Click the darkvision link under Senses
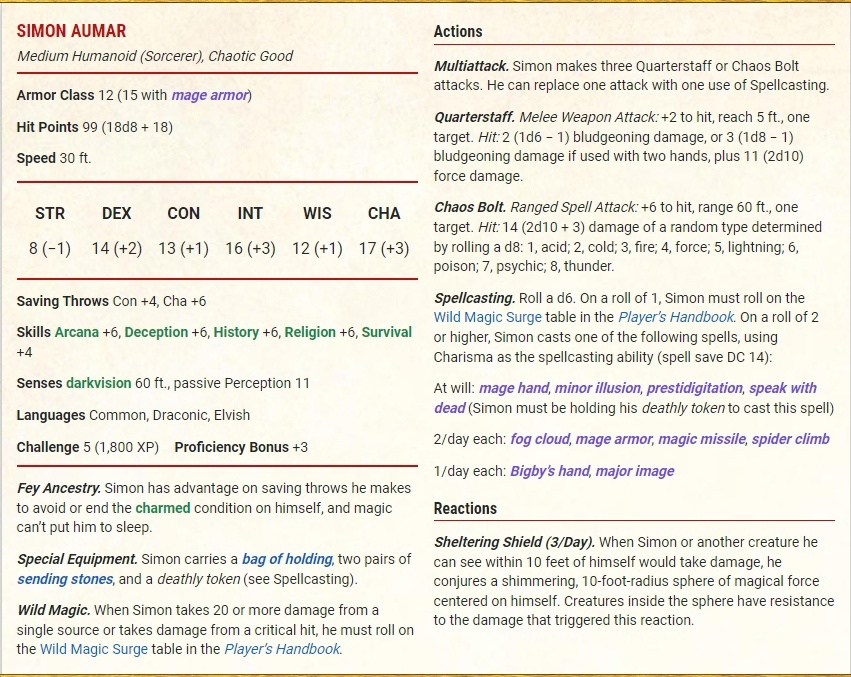Image resolution: width=851 pixels, height=677 pixels. [99, 383]
